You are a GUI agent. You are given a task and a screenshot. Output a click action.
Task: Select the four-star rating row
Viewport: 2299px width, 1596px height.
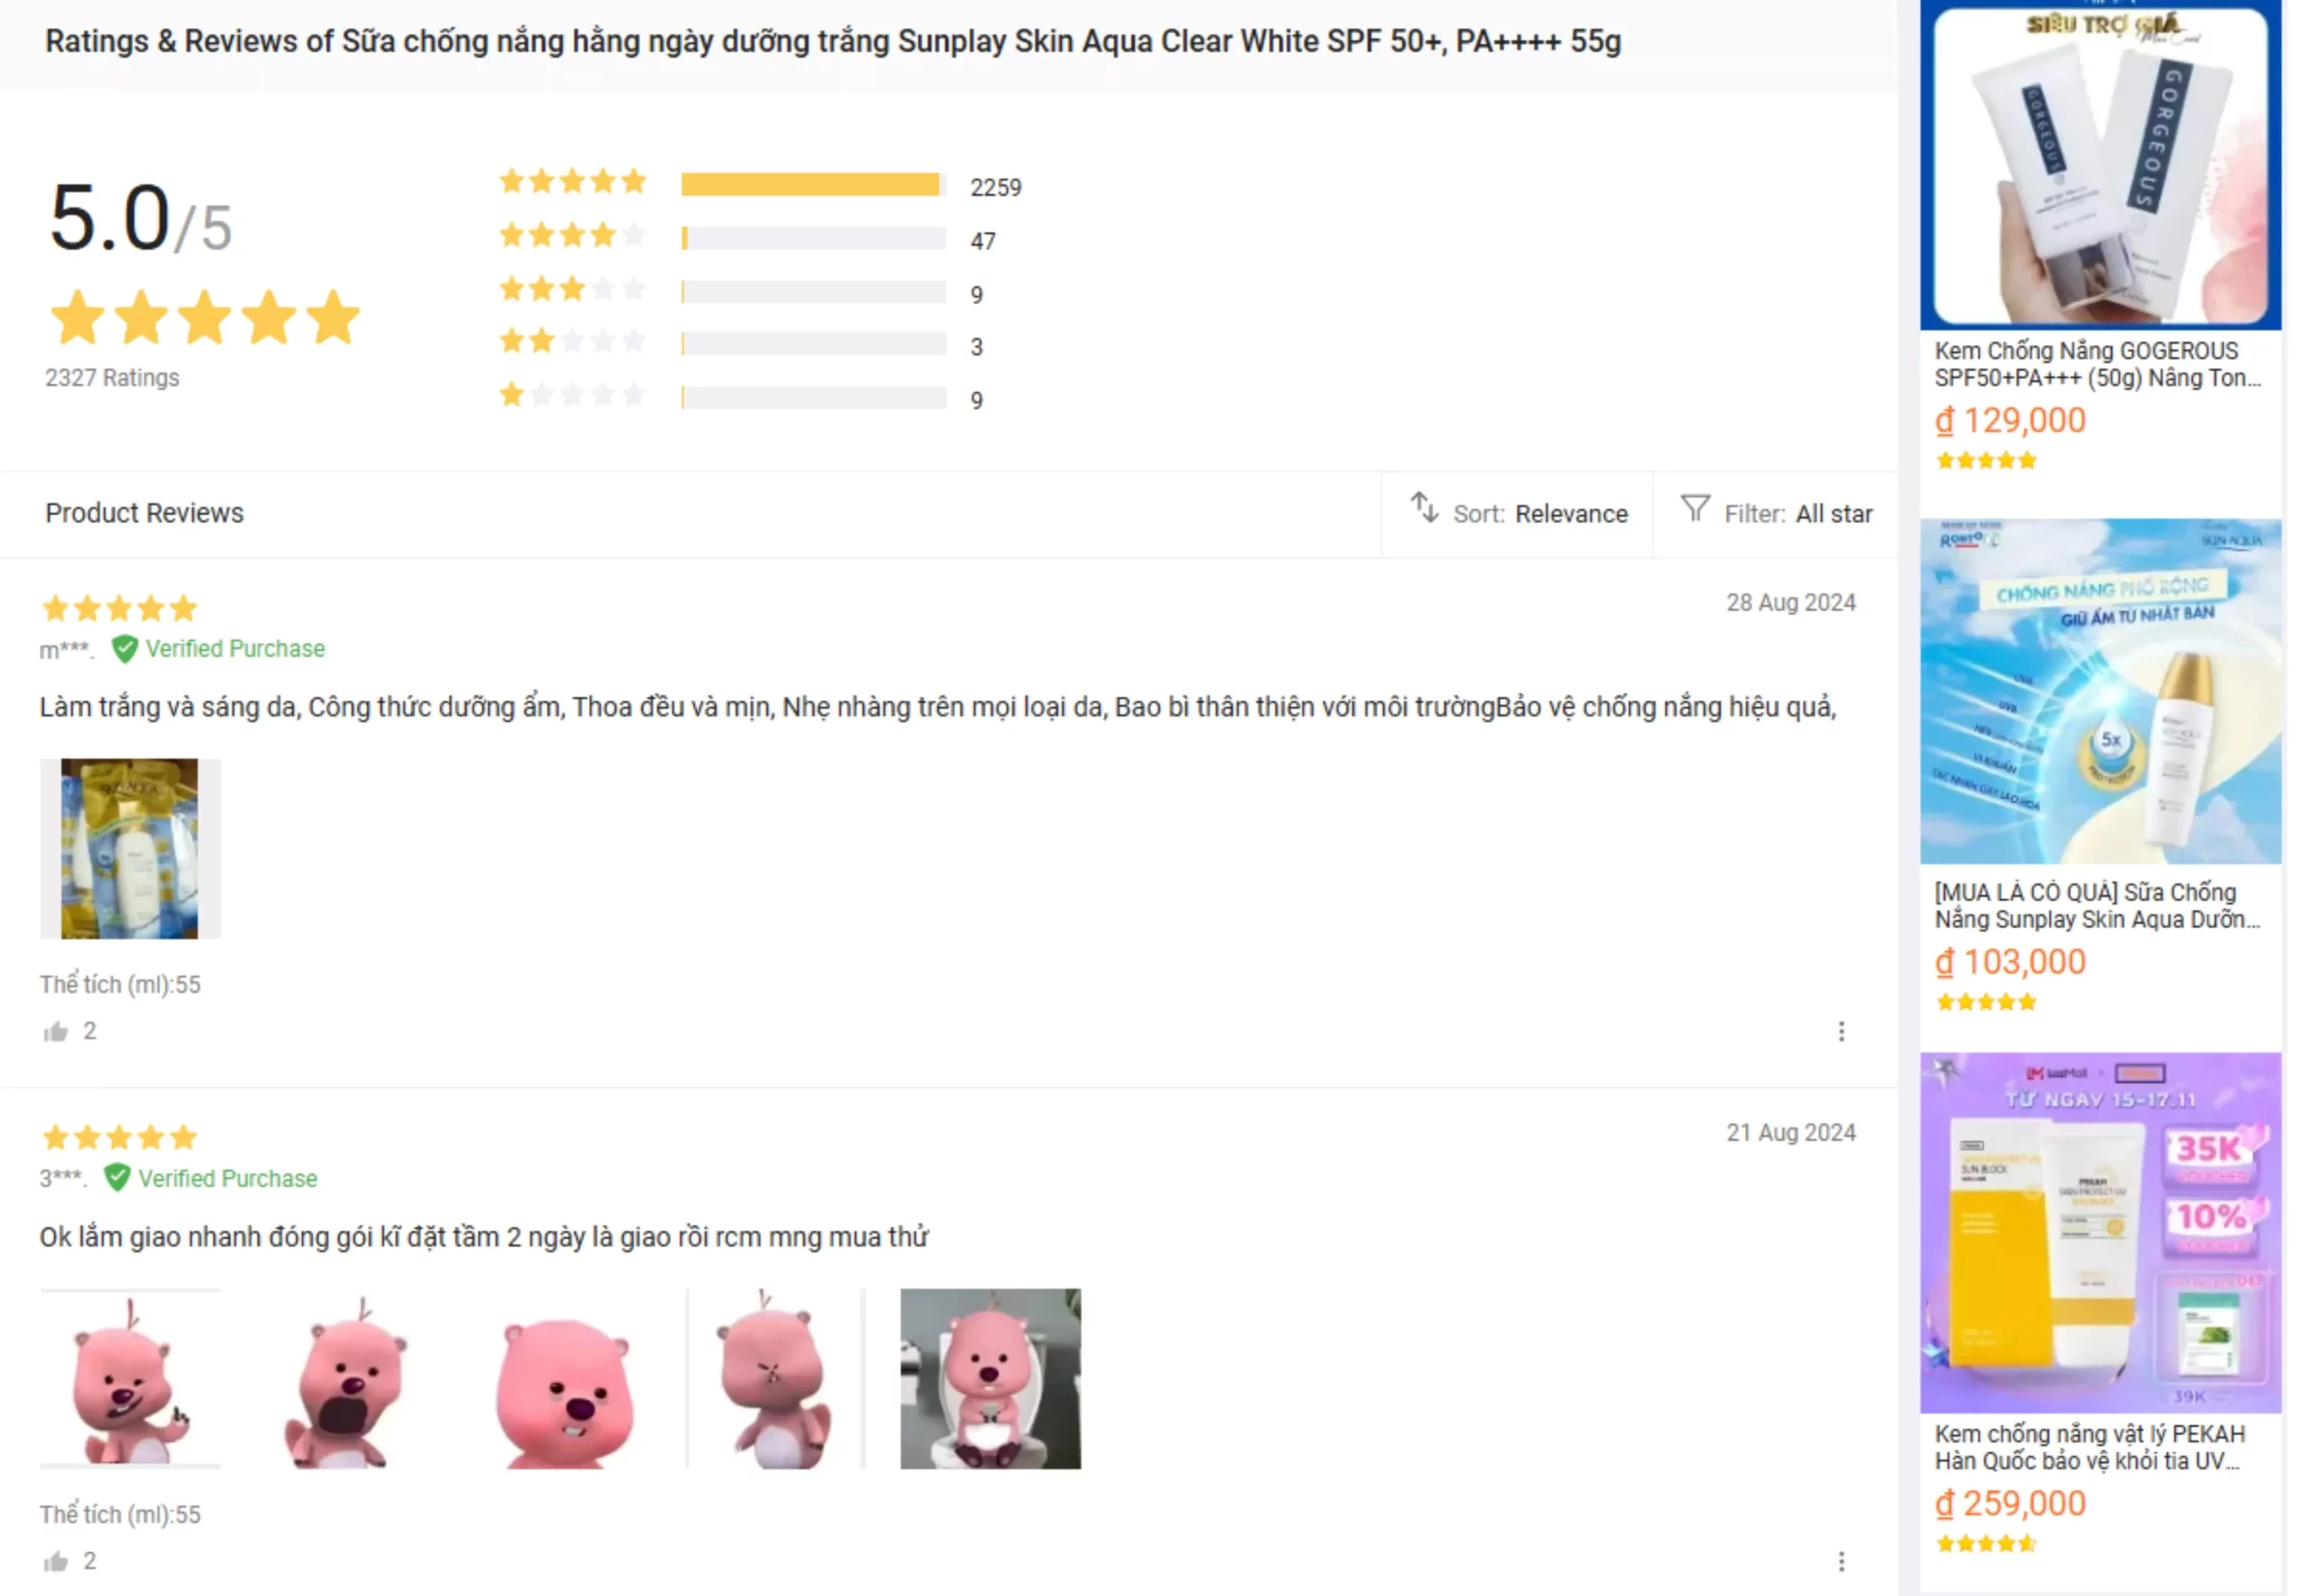click(x=748, y=238)
